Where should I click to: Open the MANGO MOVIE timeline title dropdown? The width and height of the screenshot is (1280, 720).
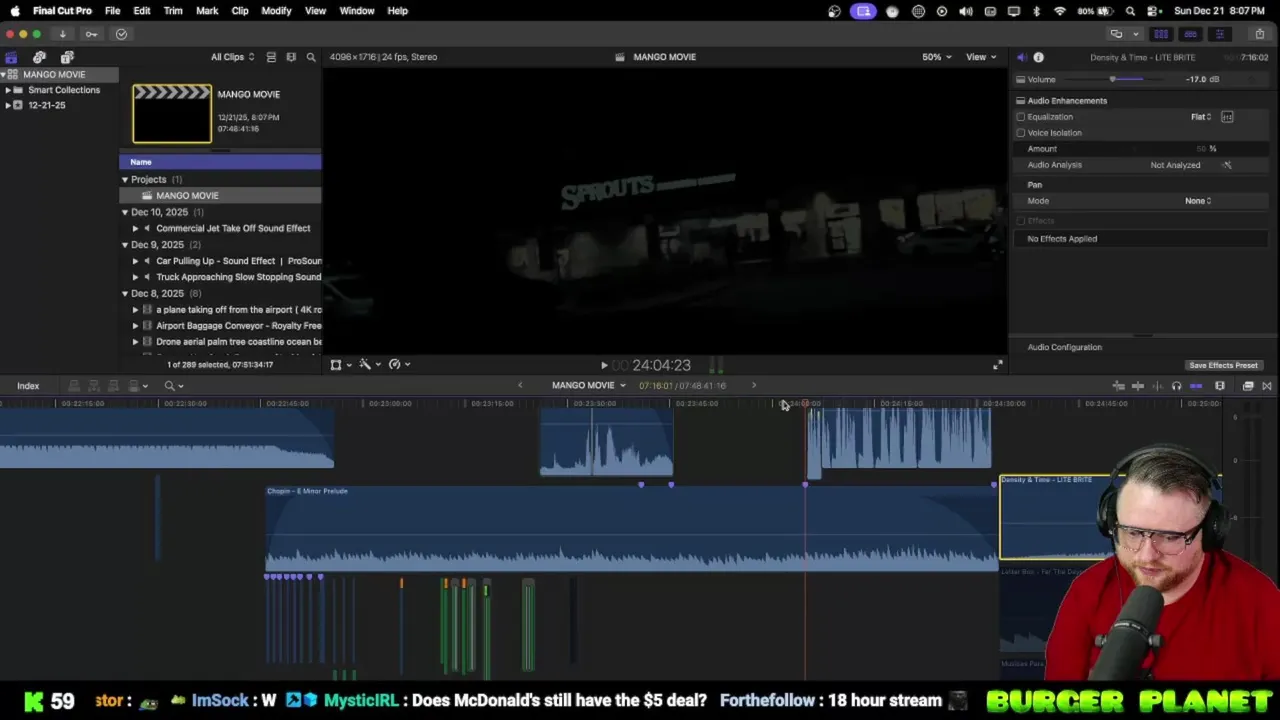click(588, 386)
